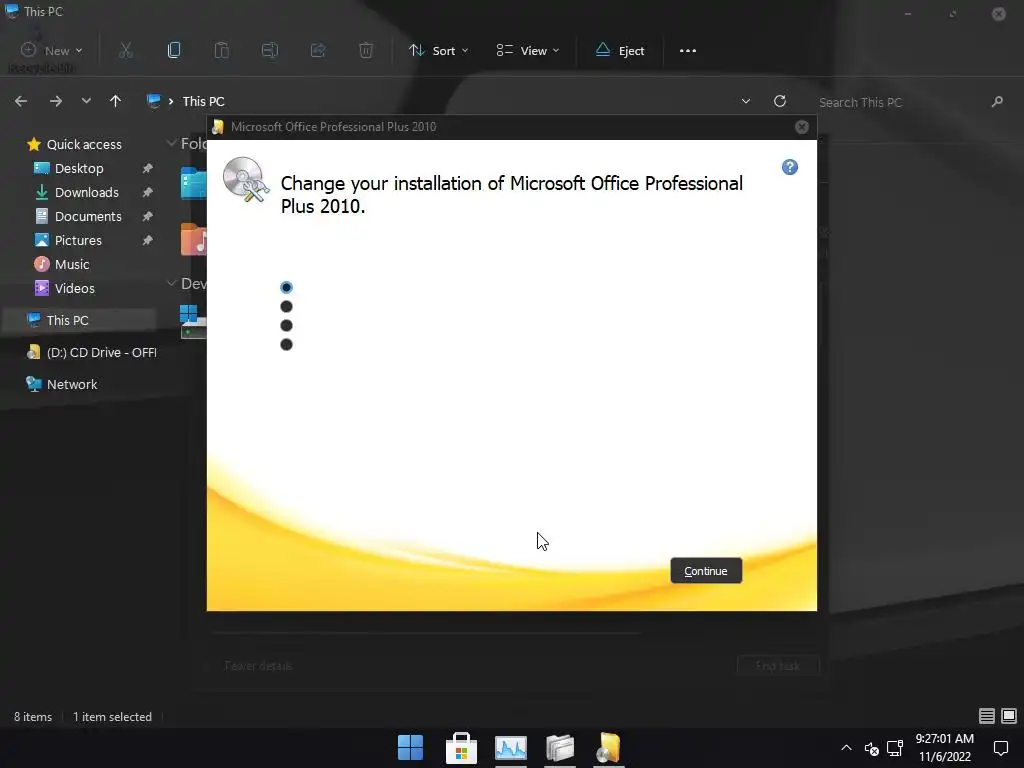Screen dimensions: 1024x768
Task: Open Task Manager from the taskbar
Action: point(511,748)
